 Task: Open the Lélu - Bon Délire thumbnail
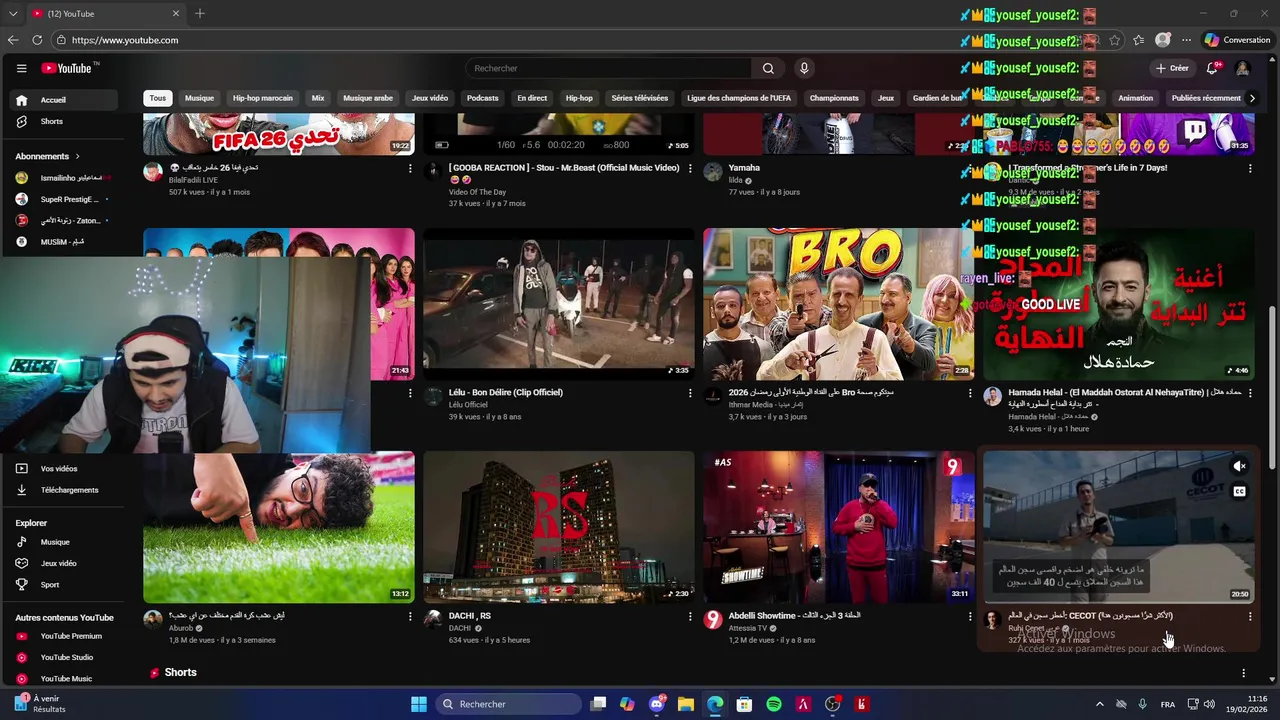coord(558,304)
